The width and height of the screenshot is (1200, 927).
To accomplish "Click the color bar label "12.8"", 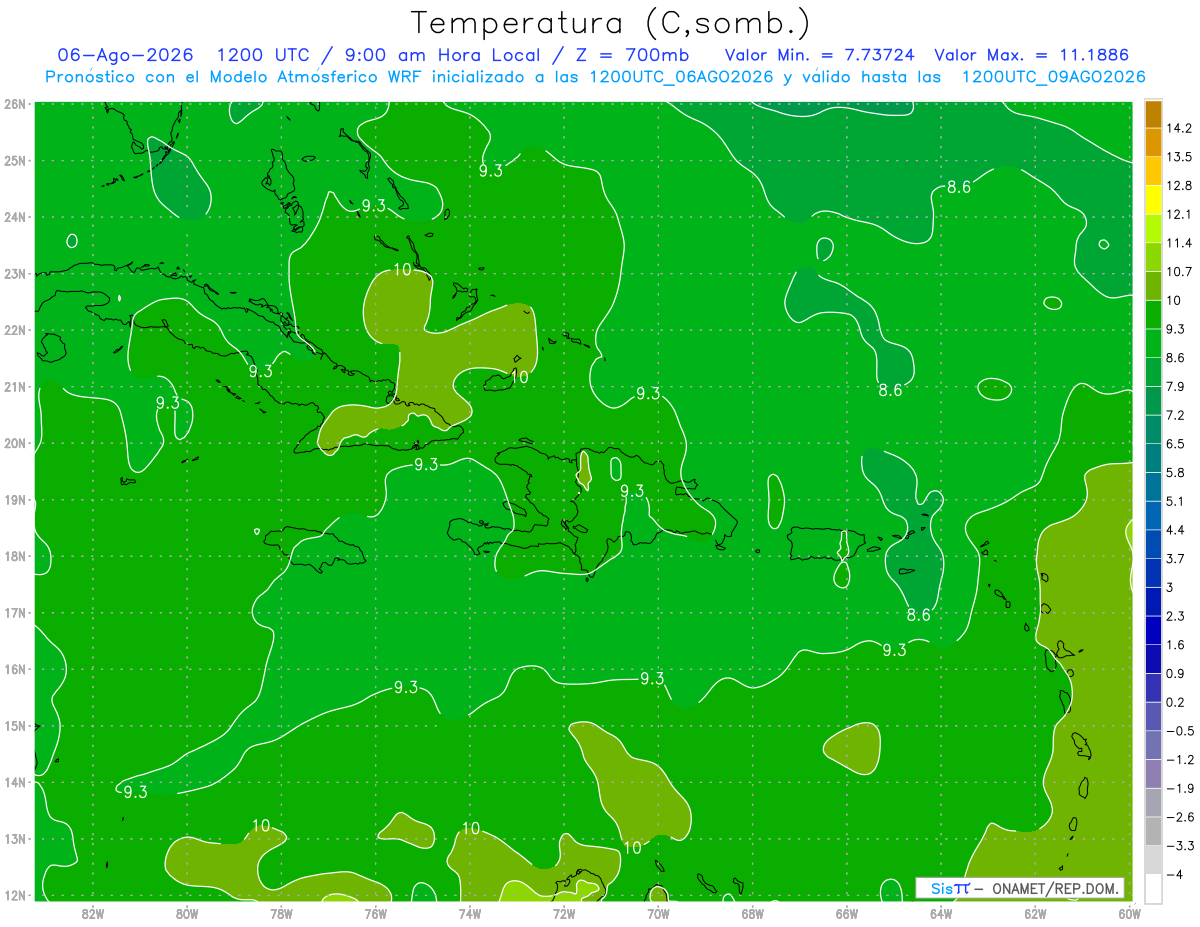I will (1179, 186).
